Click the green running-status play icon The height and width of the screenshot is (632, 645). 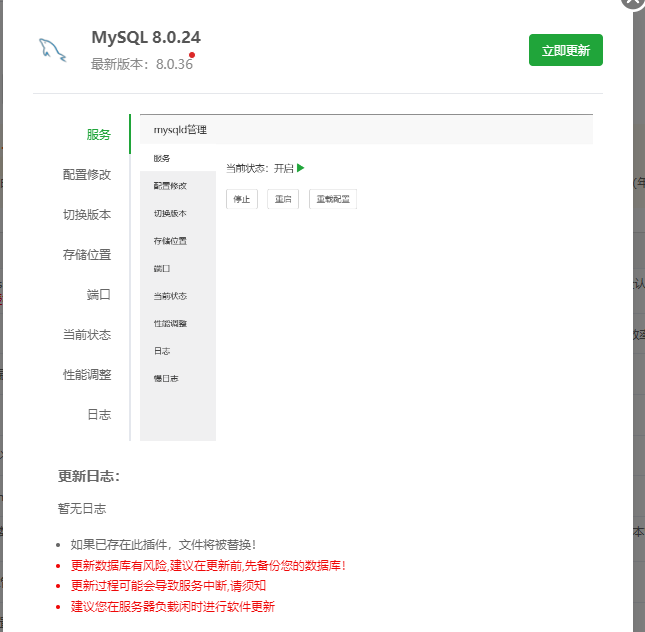click(x=300, y=168)
